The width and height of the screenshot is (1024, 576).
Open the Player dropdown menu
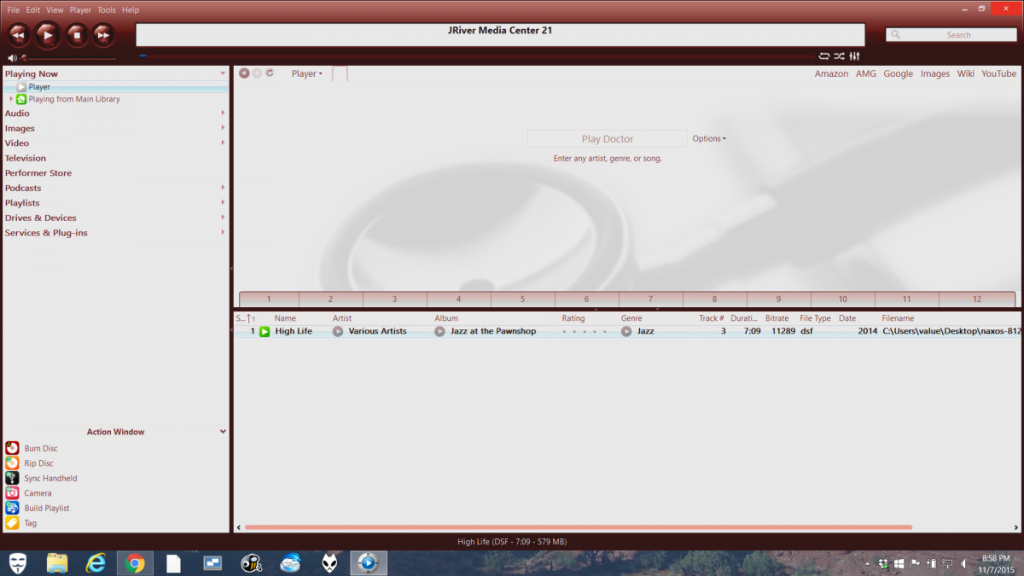click(307, 74)
